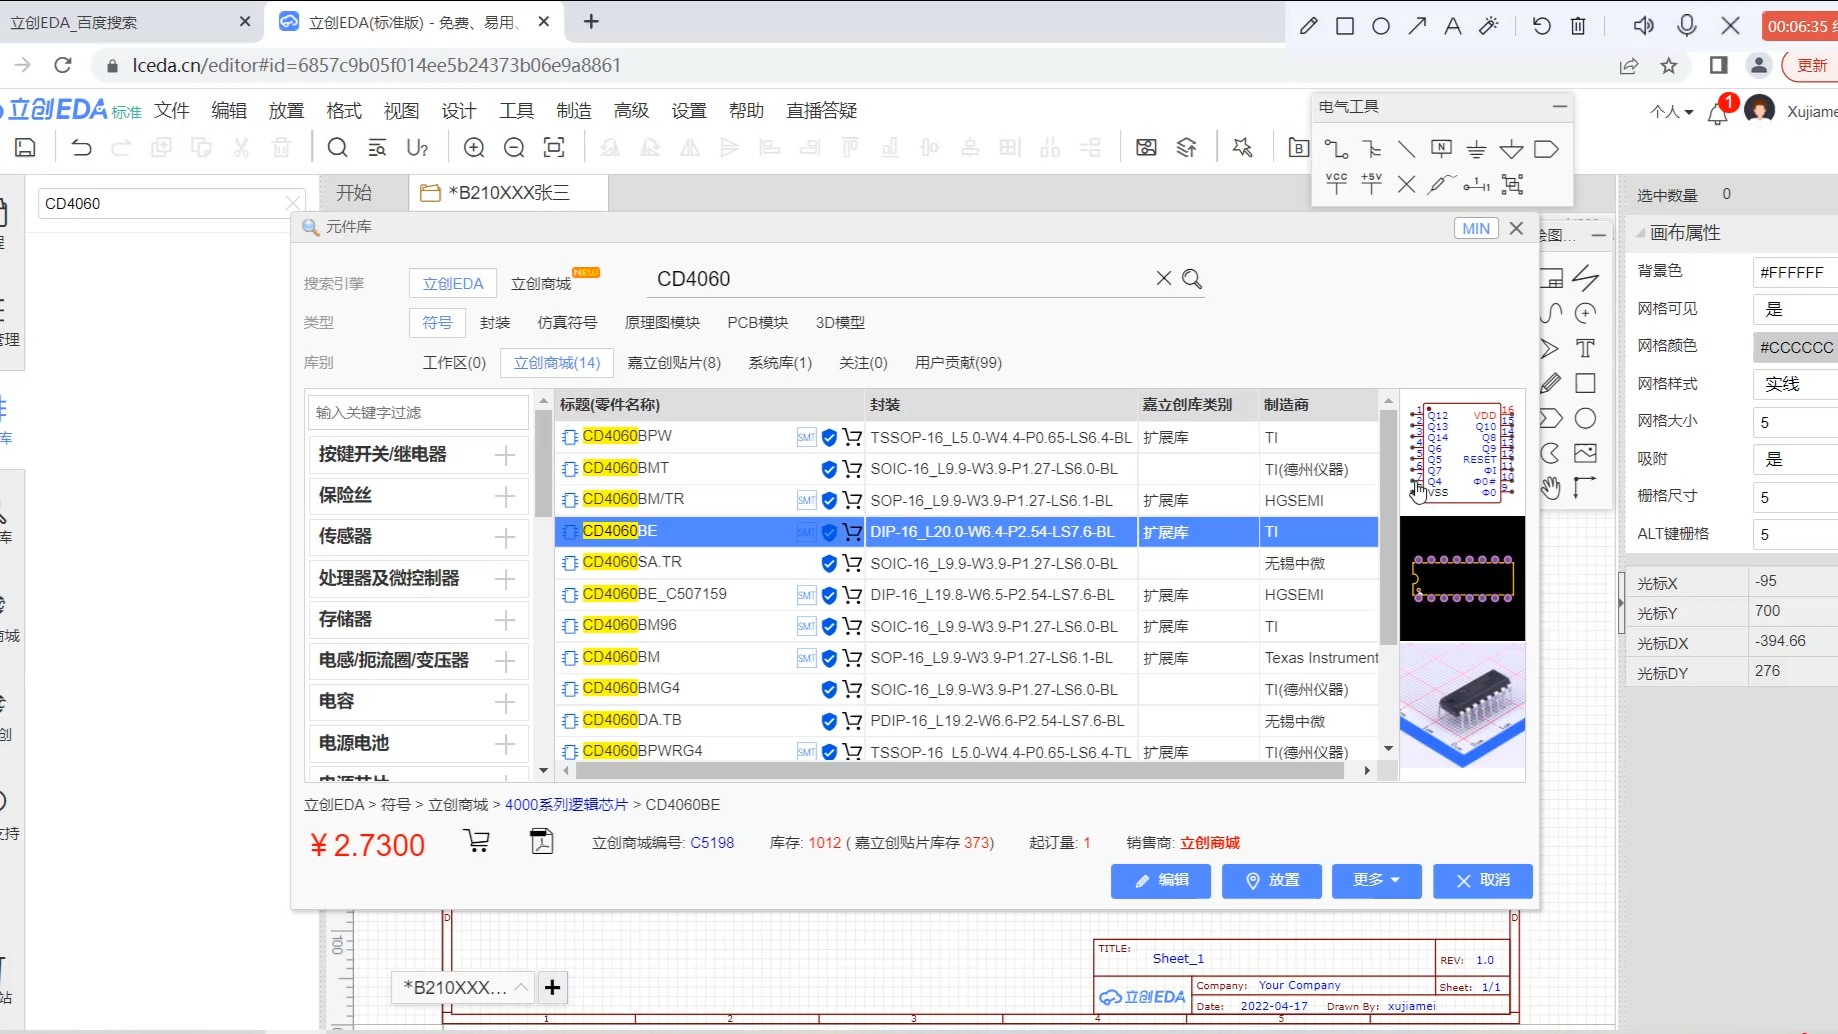Click the 背景色 #FFFFFF color field
This screenshot has width=1838, height=1034.
tap(1796, 272)
